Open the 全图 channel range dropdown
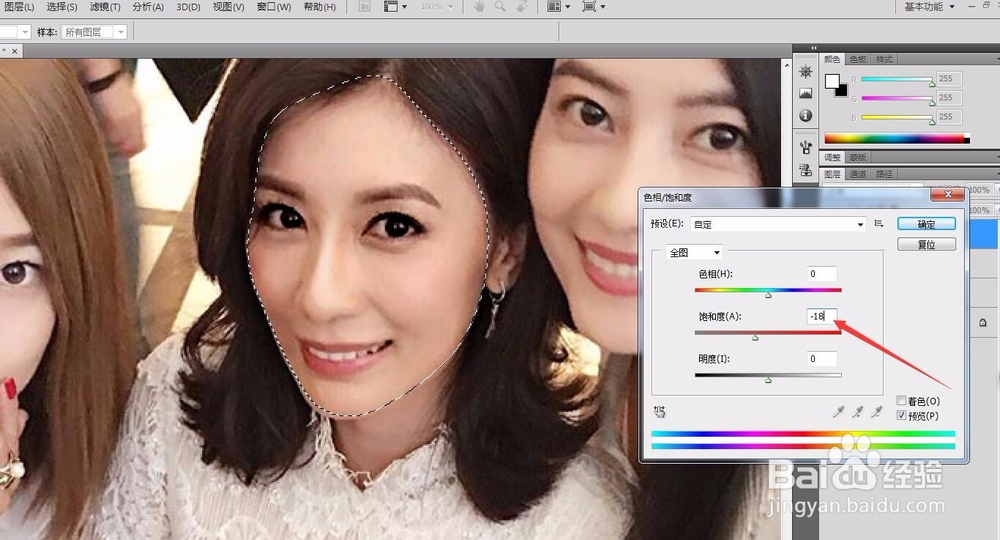Screen dimensions: 1000x540 coord(695,252)
